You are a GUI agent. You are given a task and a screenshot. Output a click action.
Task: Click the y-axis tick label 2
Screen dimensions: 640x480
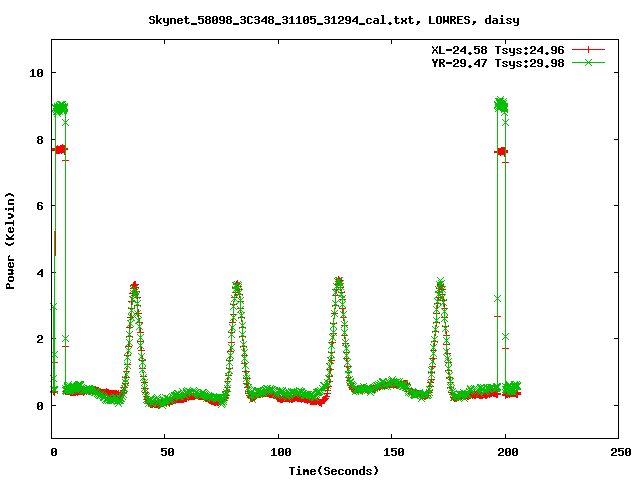click(x=40, y=339)
